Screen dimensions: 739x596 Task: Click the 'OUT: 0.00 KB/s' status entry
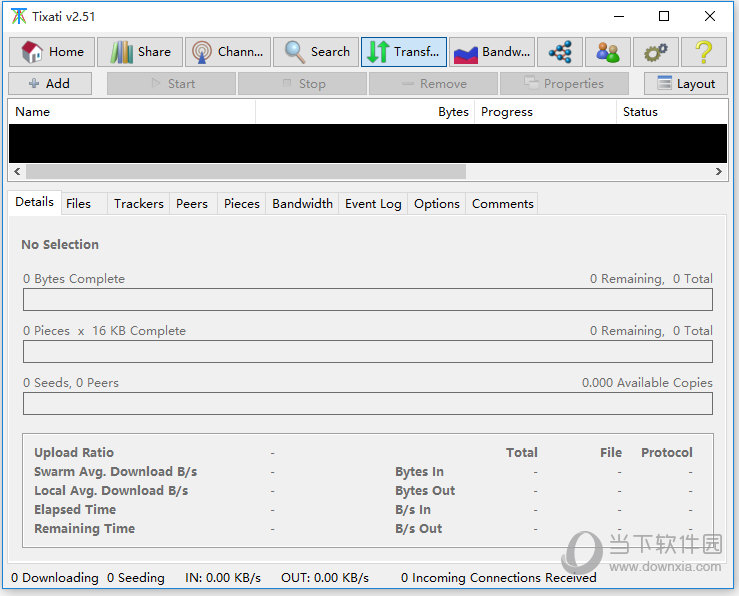click(325, 578)
